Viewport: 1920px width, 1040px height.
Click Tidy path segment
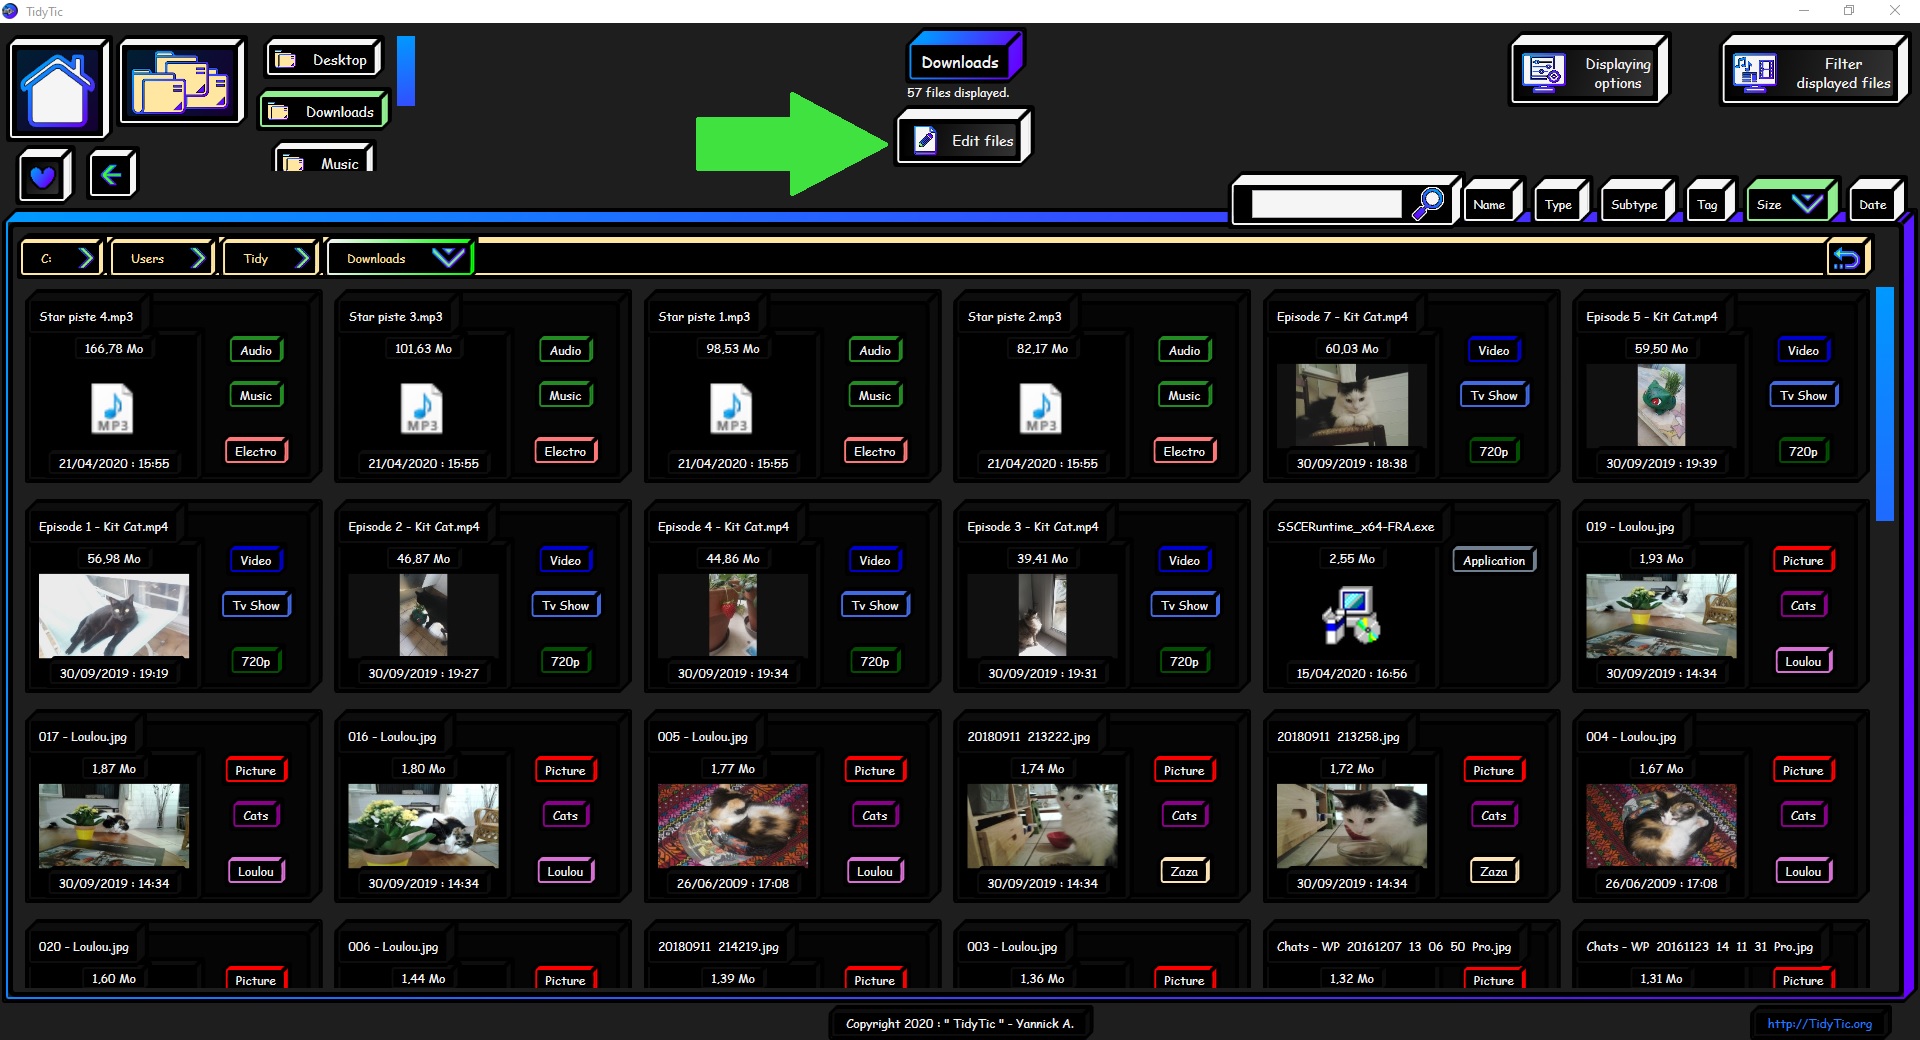pyautogui.click(x=257, y=258)
